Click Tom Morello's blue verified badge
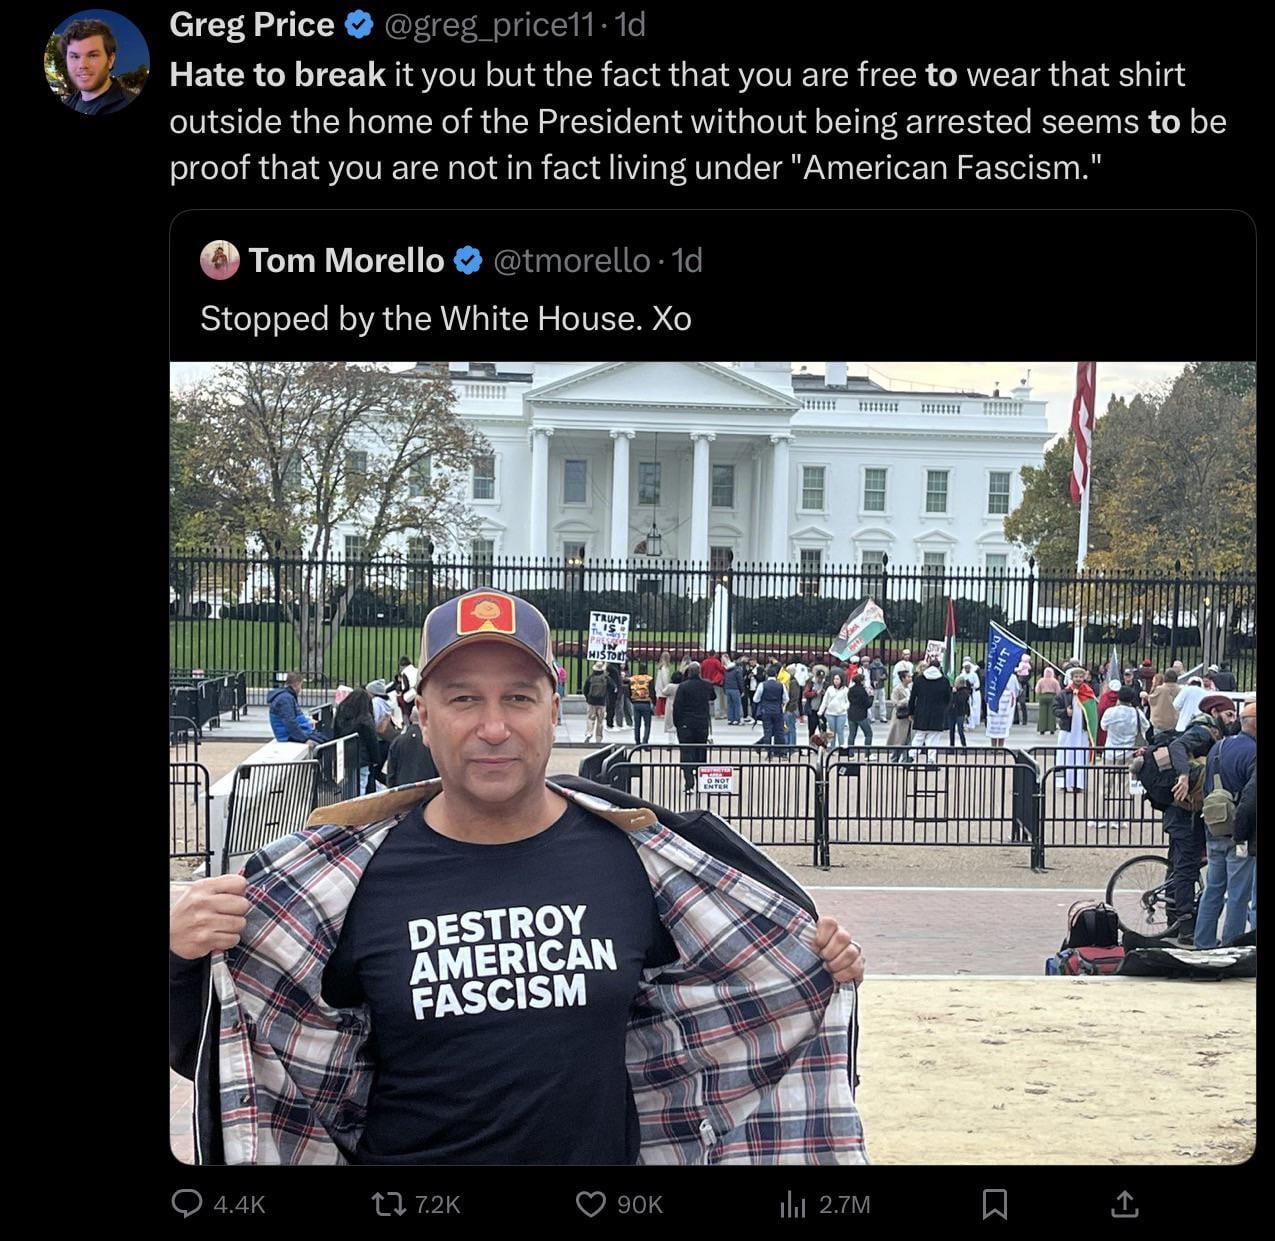The height and width of the screenshot is (1241, 1275). [468, 261]
